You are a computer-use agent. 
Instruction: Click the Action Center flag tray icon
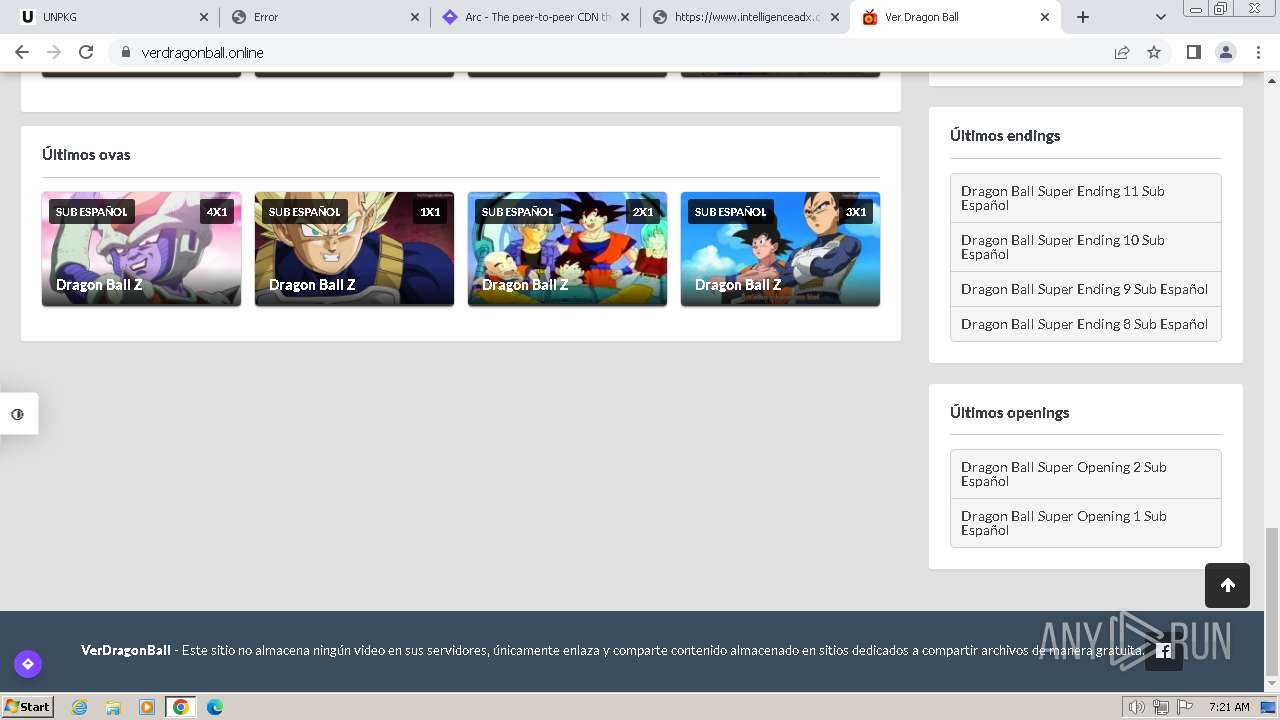click(x=1185, y=707)
